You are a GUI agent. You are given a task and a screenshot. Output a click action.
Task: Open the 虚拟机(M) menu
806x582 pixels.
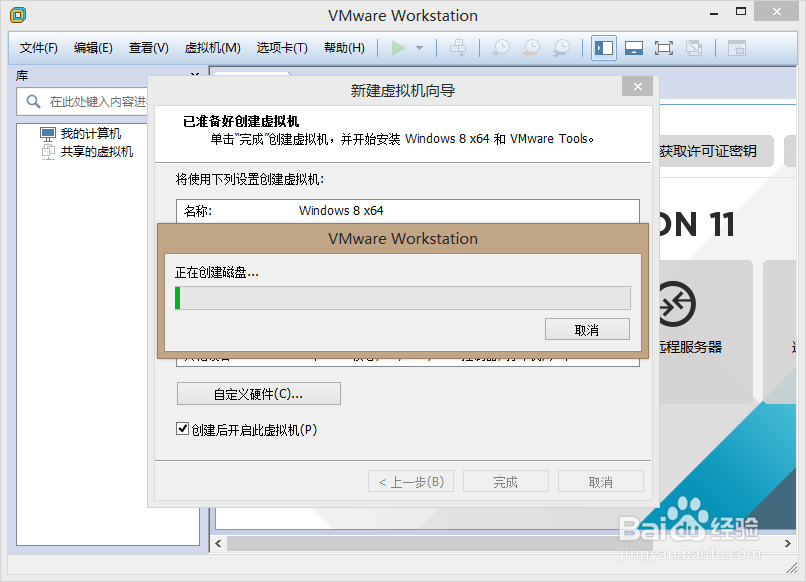(x=212, y=48)
